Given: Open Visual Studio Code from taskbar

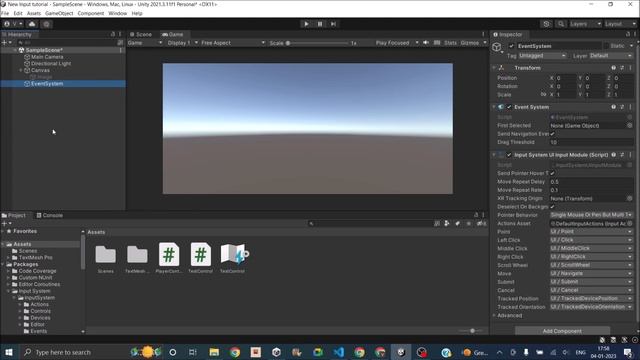Looking at the screenshot, I should (339, 352).
